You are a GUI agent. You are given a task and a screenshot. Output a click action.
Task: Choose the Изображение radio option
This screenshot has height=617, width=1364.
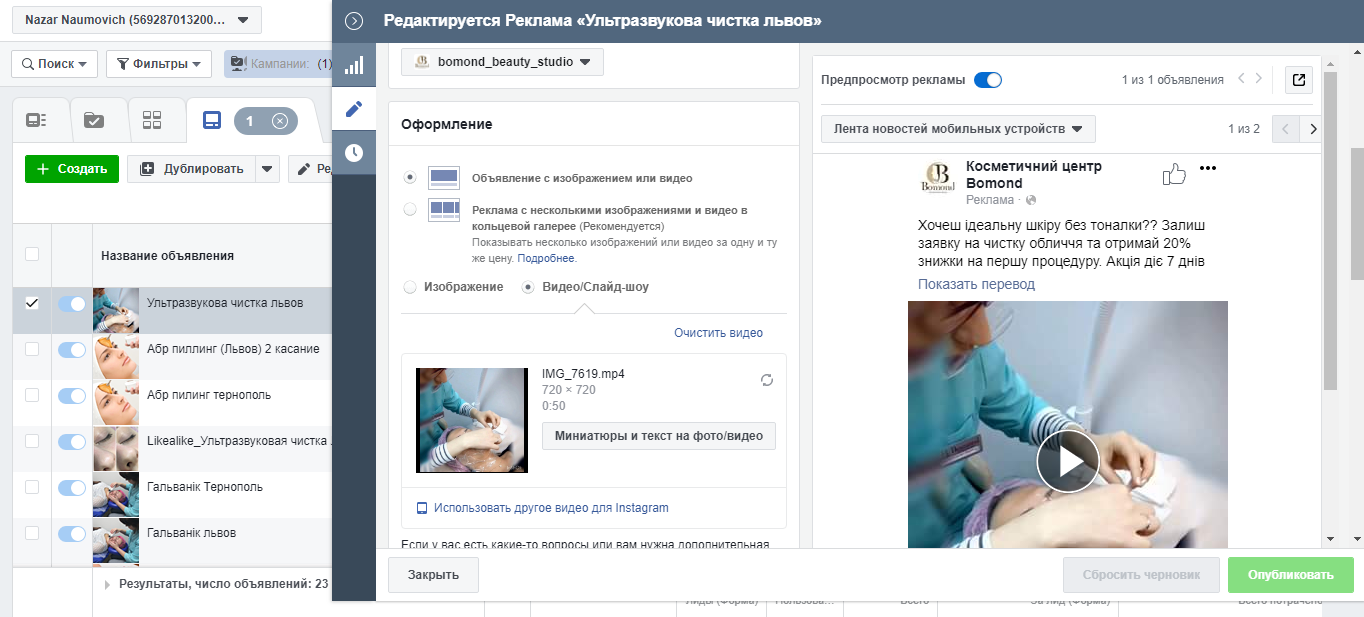coord(410,287)
